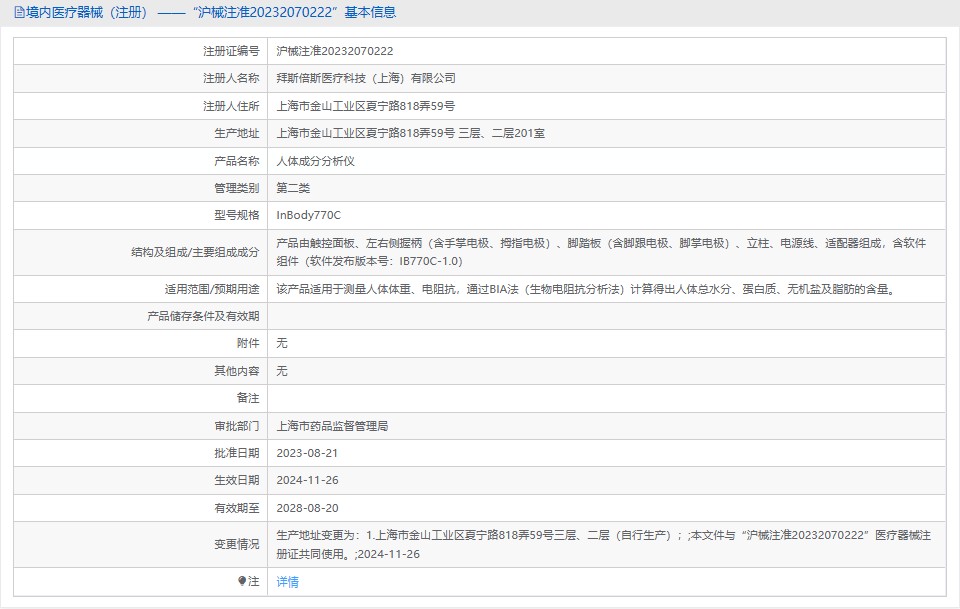Click the 管理类别 label
Image resolution: width=960 pixels, height=609 pixels.
tap(236, 188)
